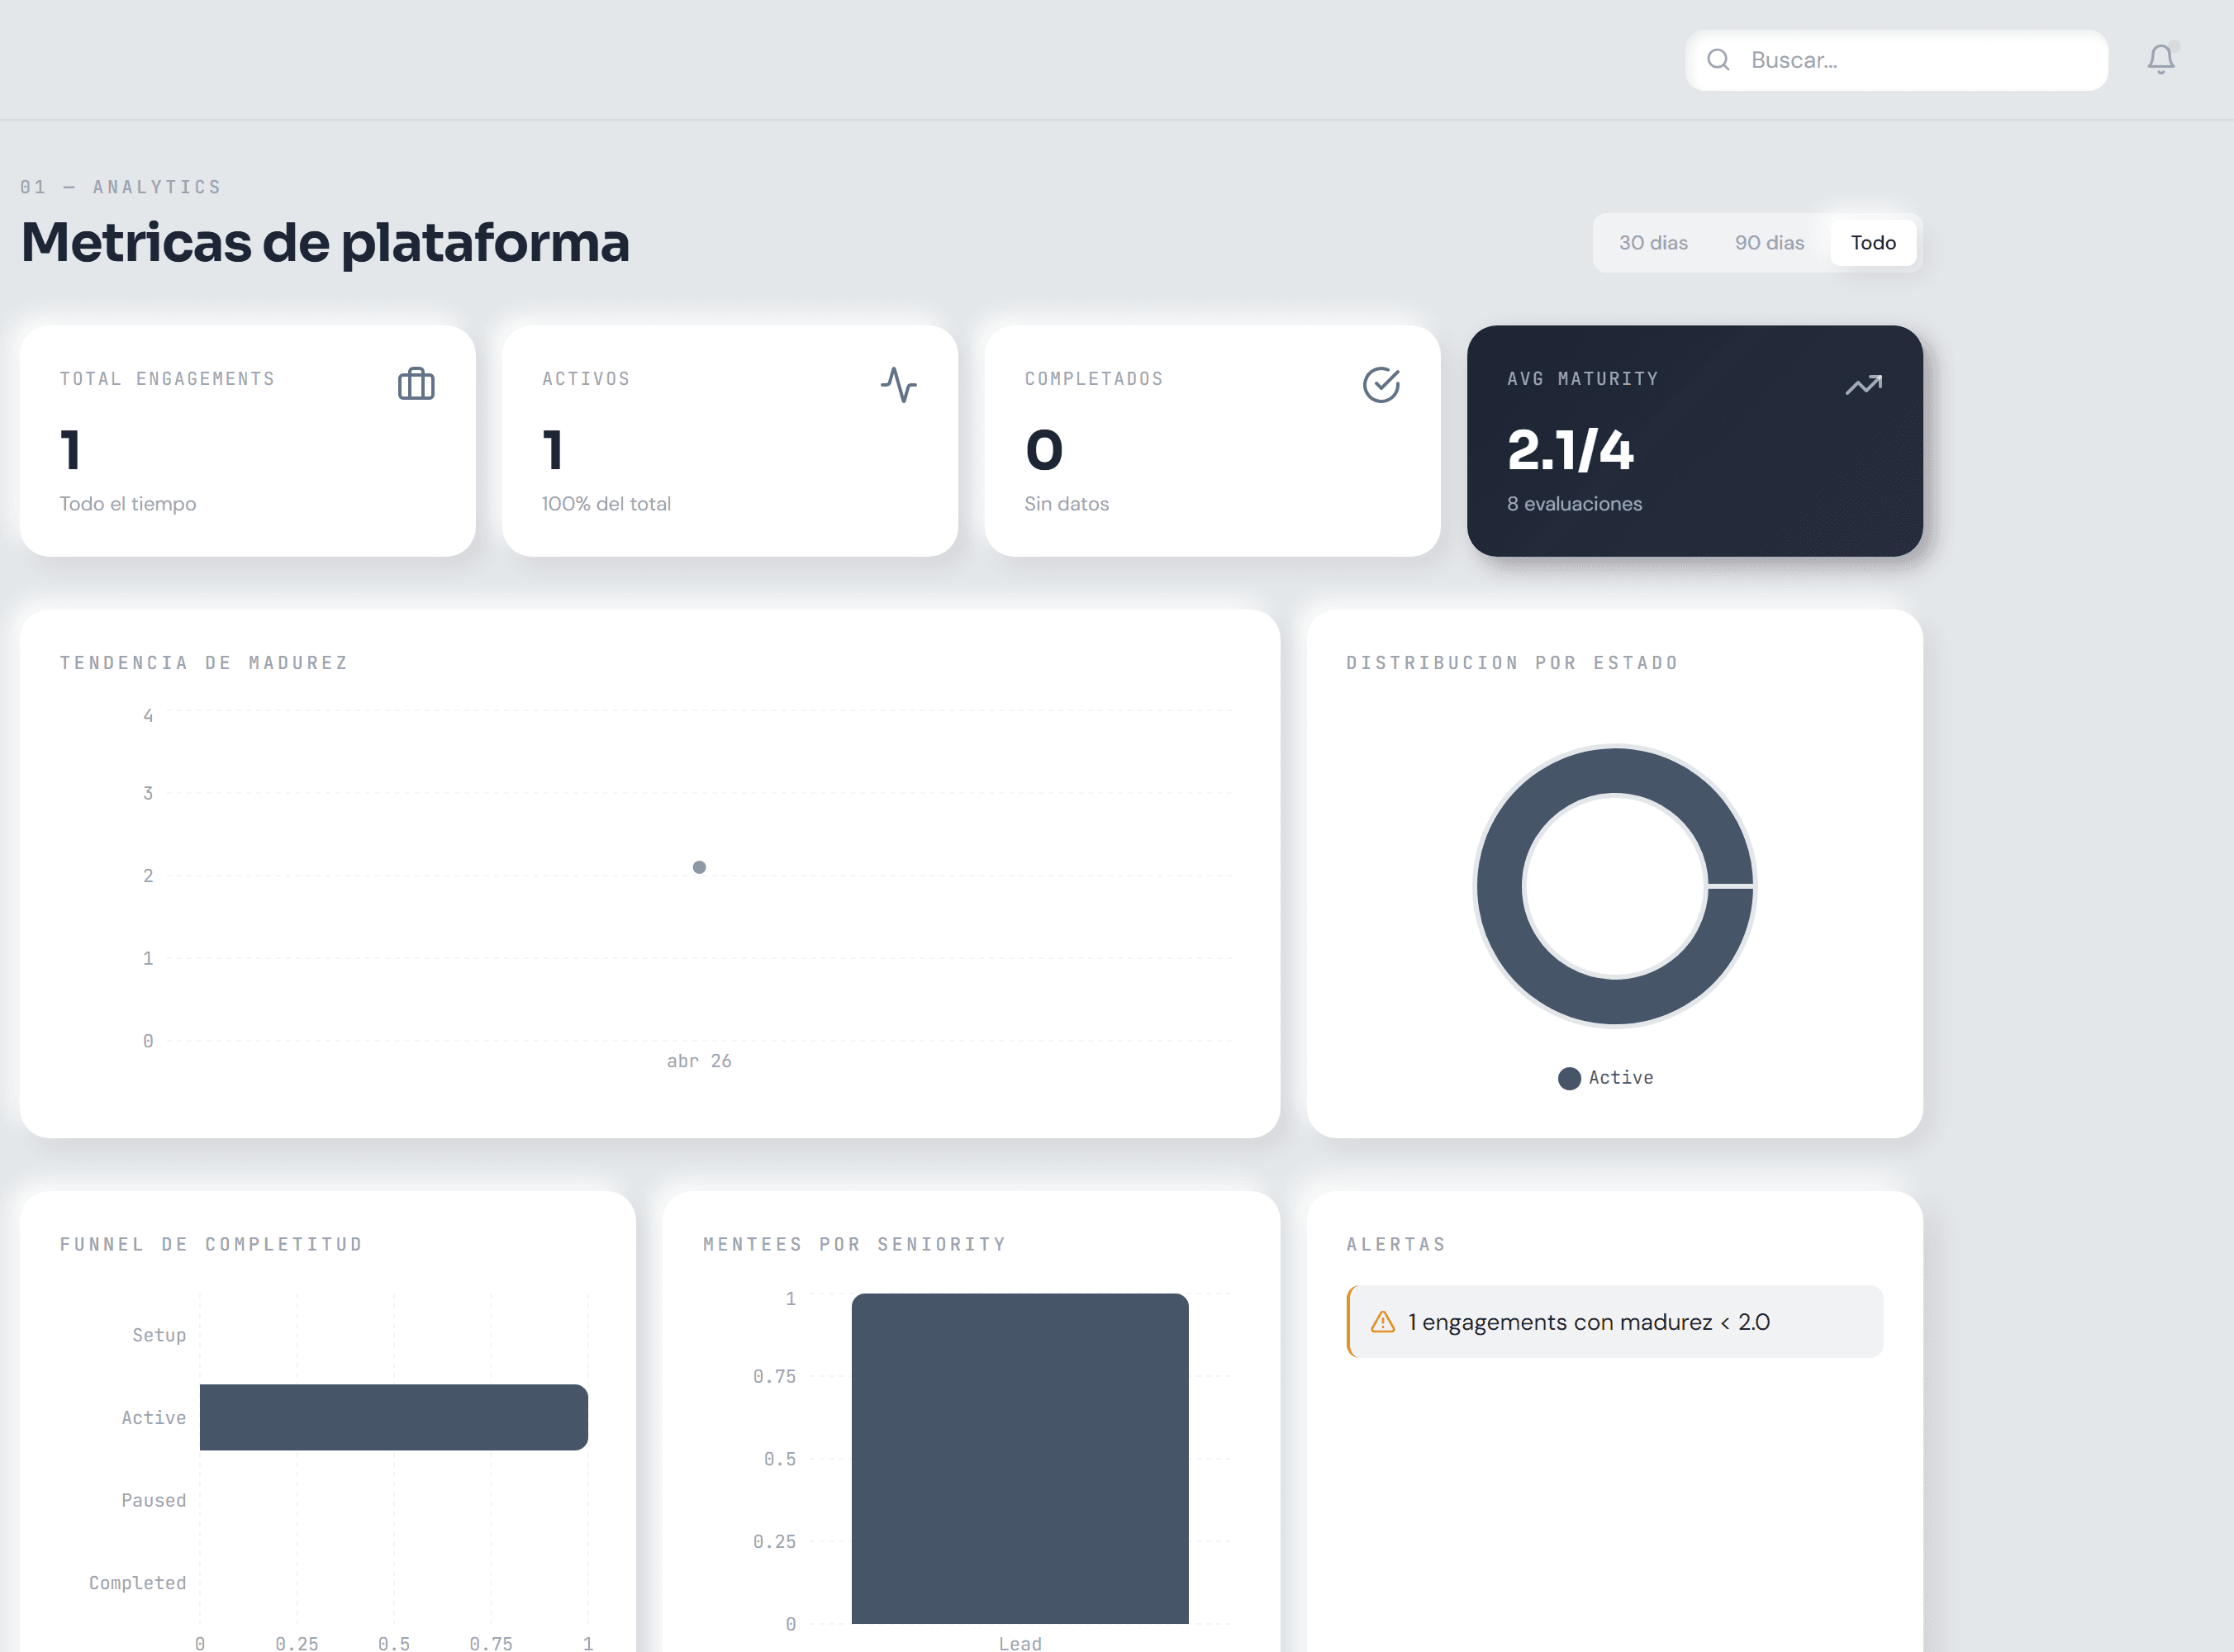
Task: Expand the Funnel de Completitud section
Action: click(210, 1244)
